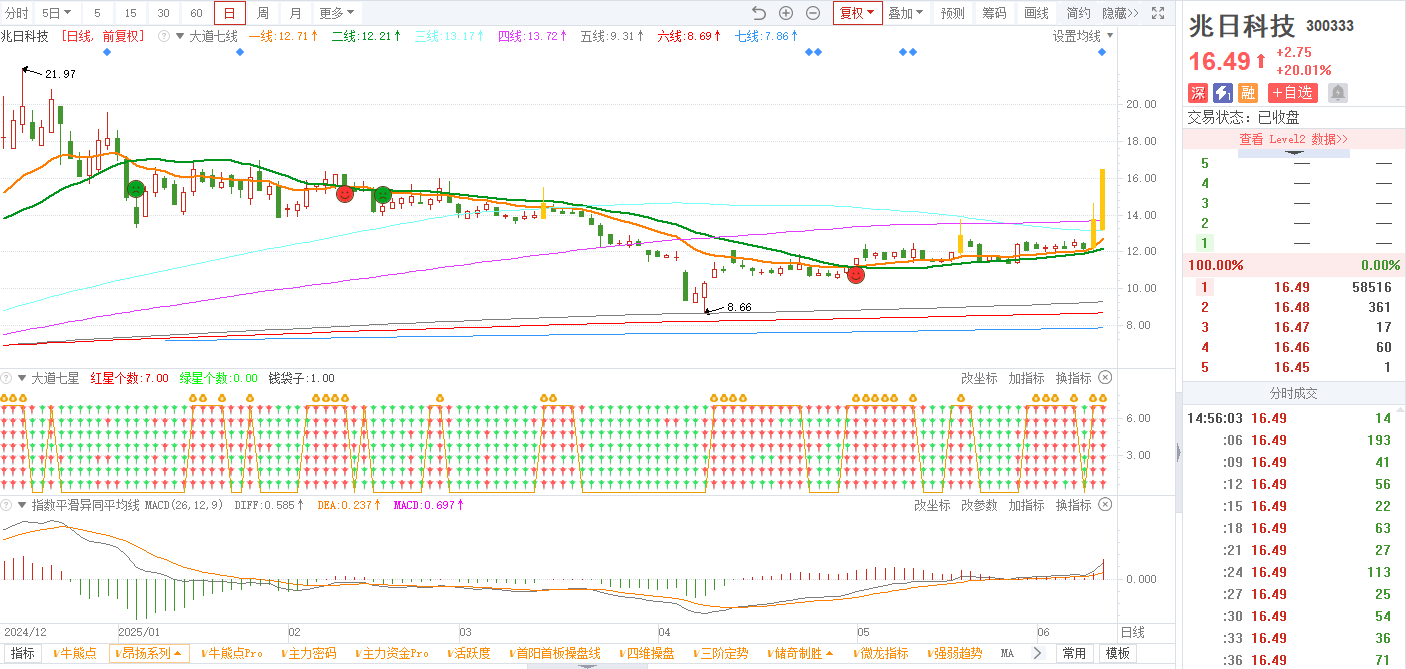Open the 叠加 overlay dropdown
The height and width of the screenshot is (669, 1406).
(907, 13)
